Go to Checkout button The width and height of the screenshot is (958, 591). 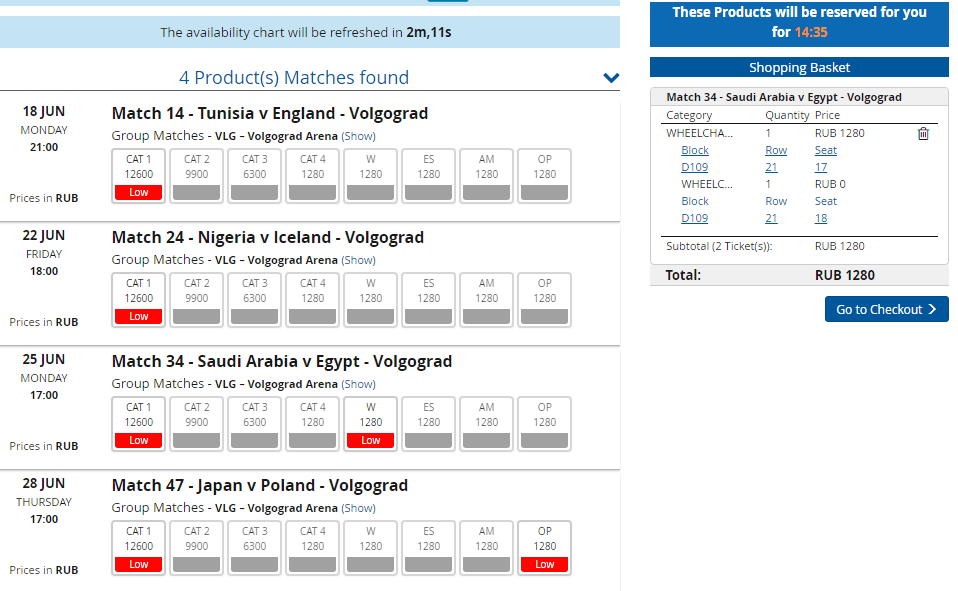tap(886, 309)
